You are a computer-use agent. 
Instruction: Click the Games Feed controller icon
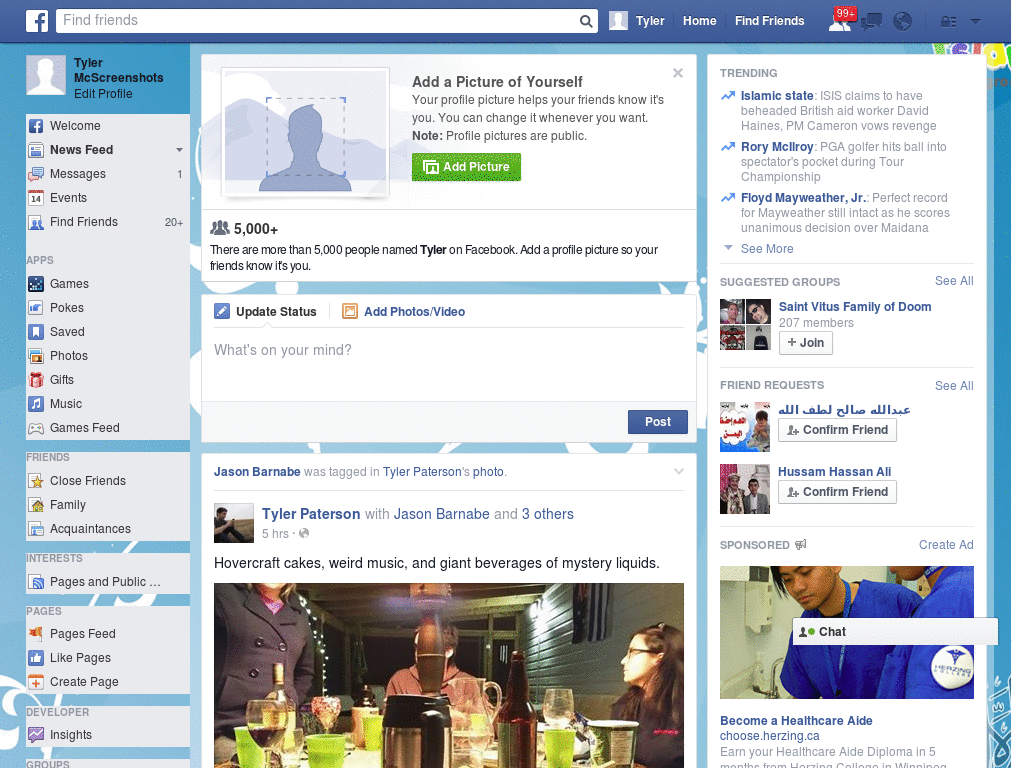pos(36,428)
